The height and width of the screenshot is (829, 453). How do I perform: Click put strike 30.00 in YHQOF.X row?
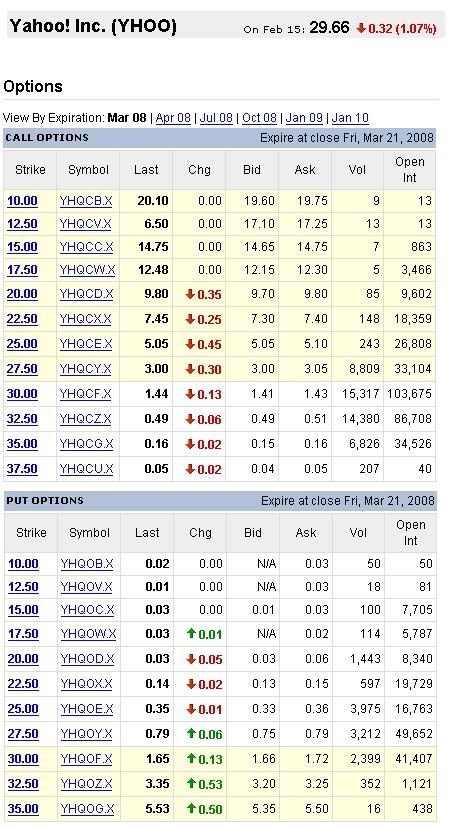tap(23, 759)
